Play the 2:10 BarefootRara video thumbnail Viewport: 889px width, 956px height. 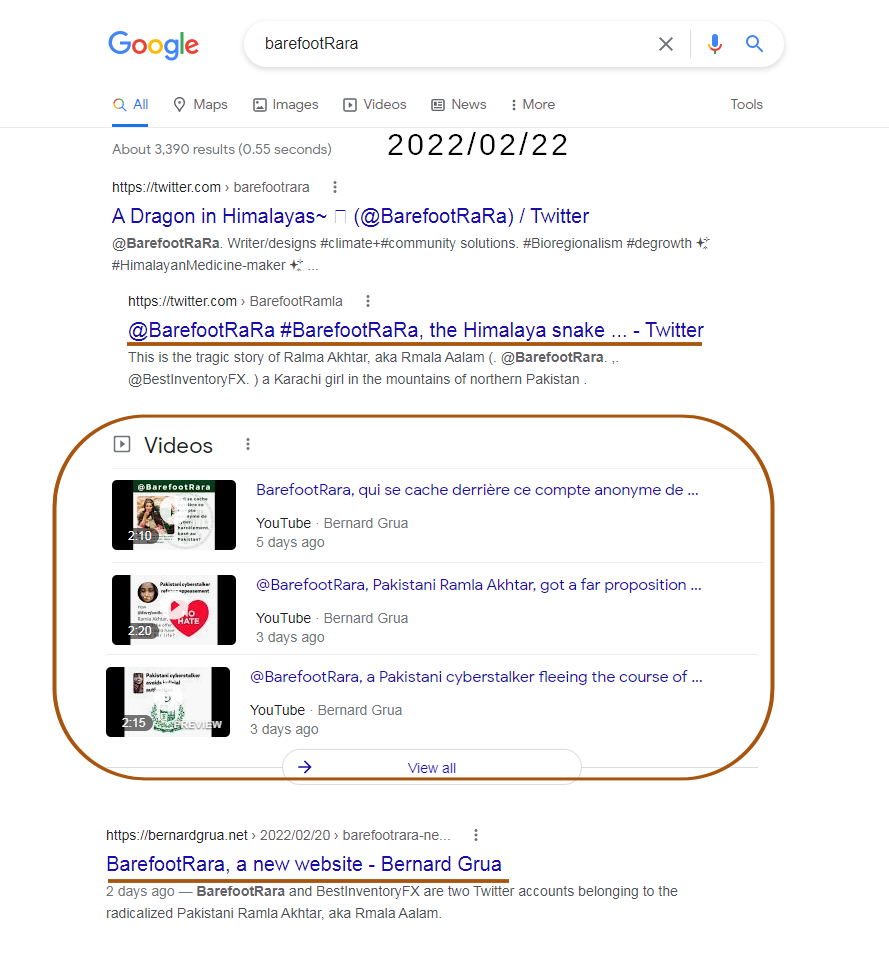(174, 514)
